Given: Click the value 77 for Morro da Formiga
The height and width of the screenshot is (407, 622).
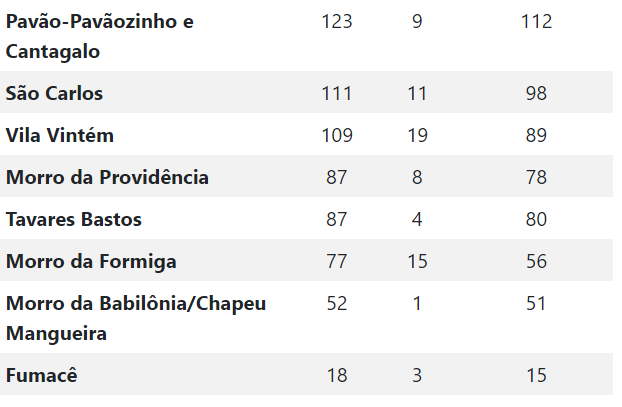Looking at the screenshot, I should (x=337, y=261).
